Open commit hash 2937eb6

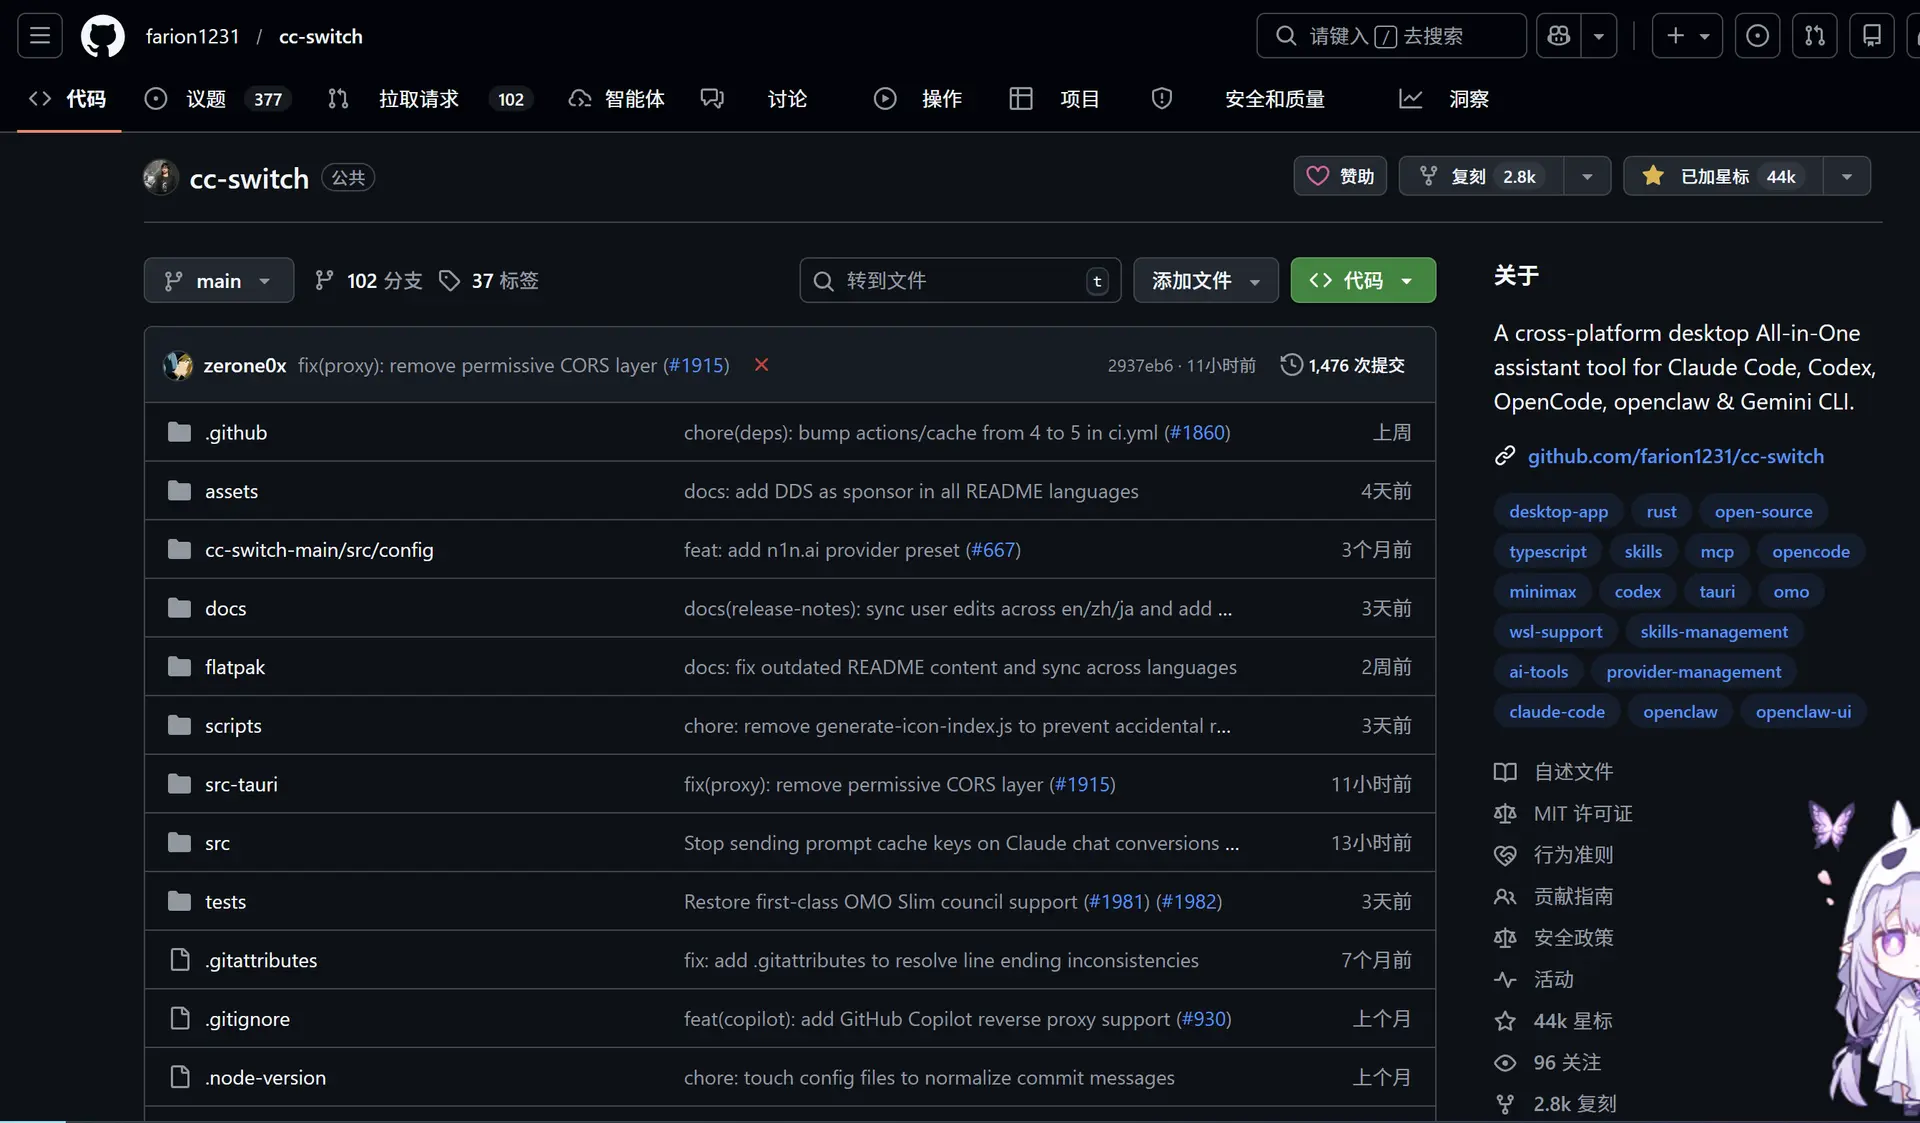click(1140, 365)
